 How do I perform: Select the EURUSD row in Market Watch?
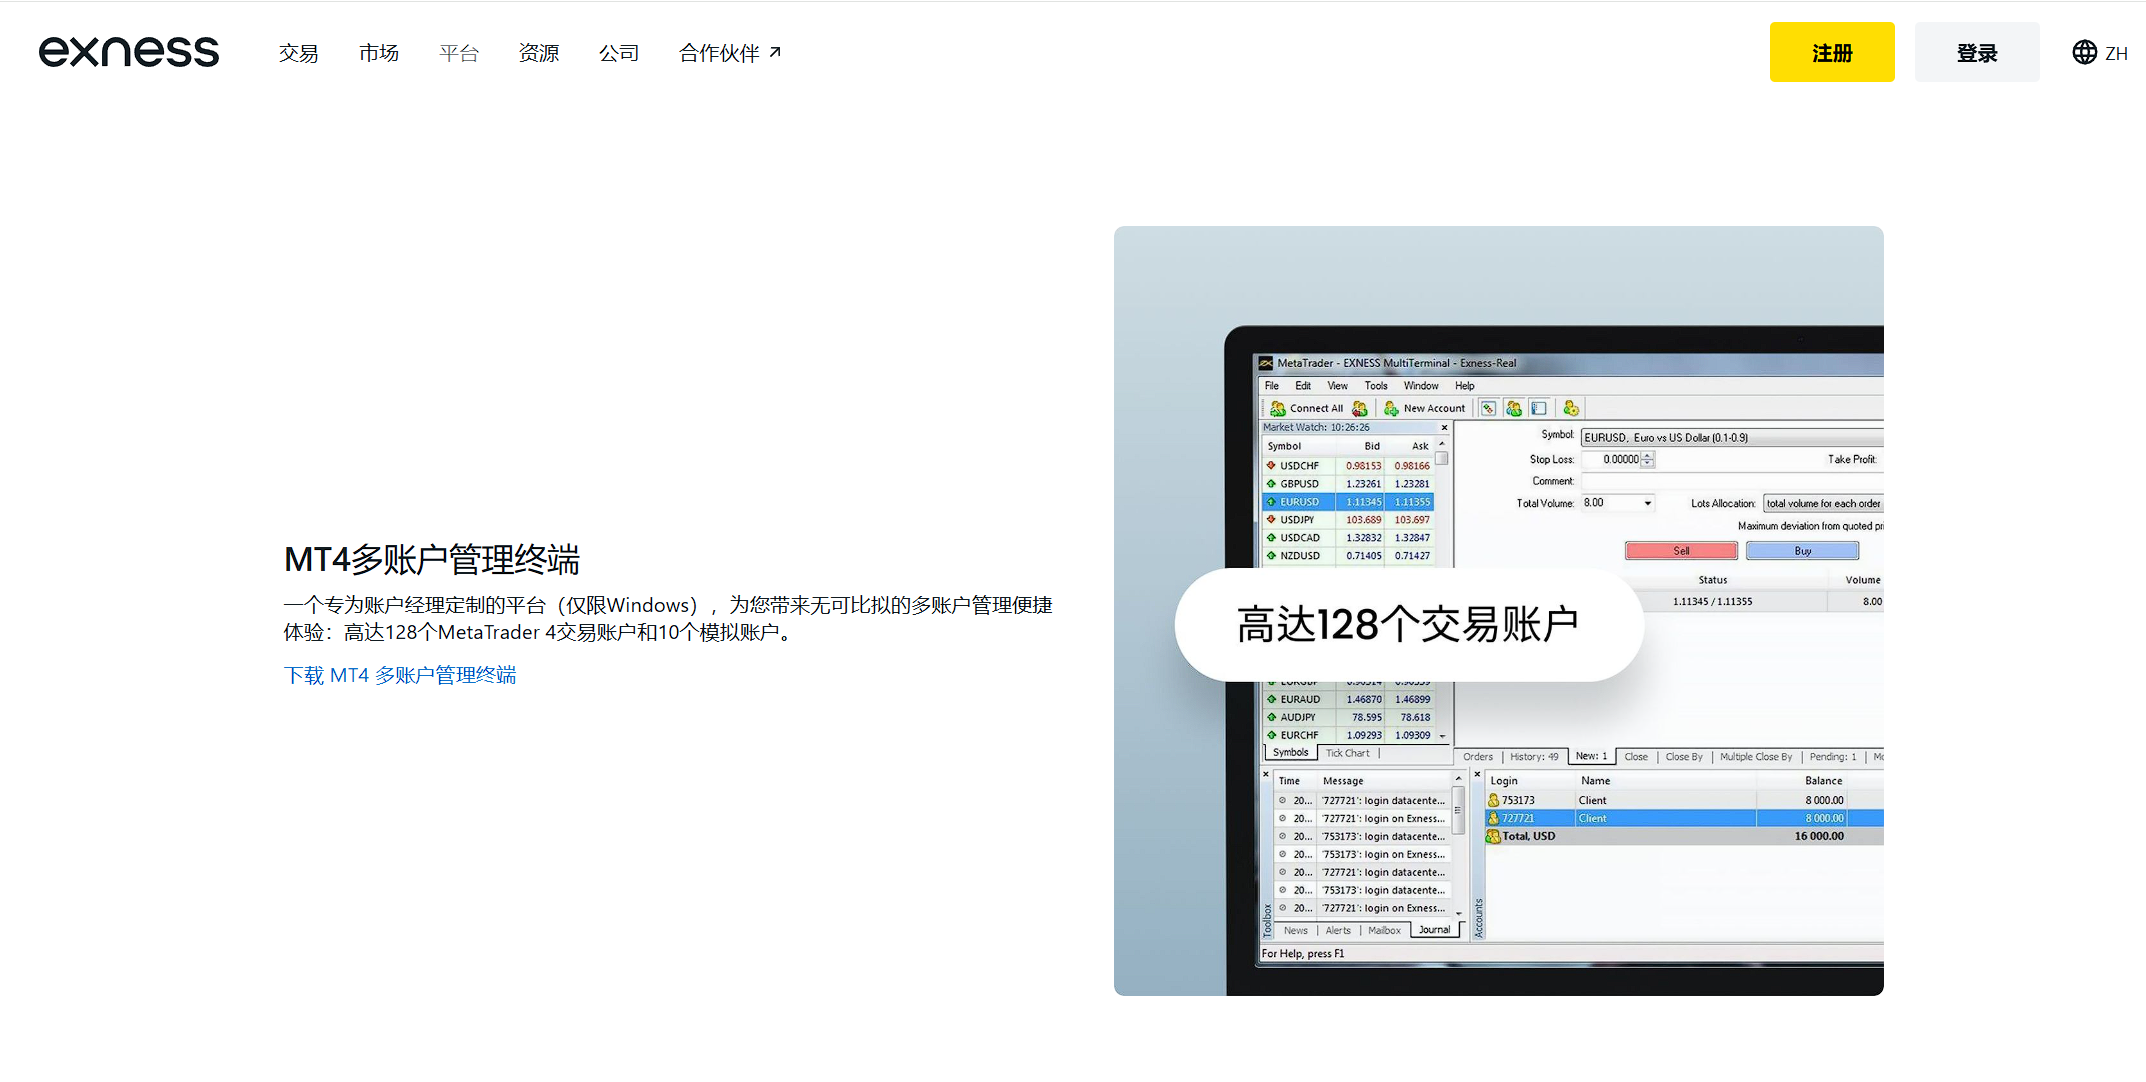(x=1349, y=502)
